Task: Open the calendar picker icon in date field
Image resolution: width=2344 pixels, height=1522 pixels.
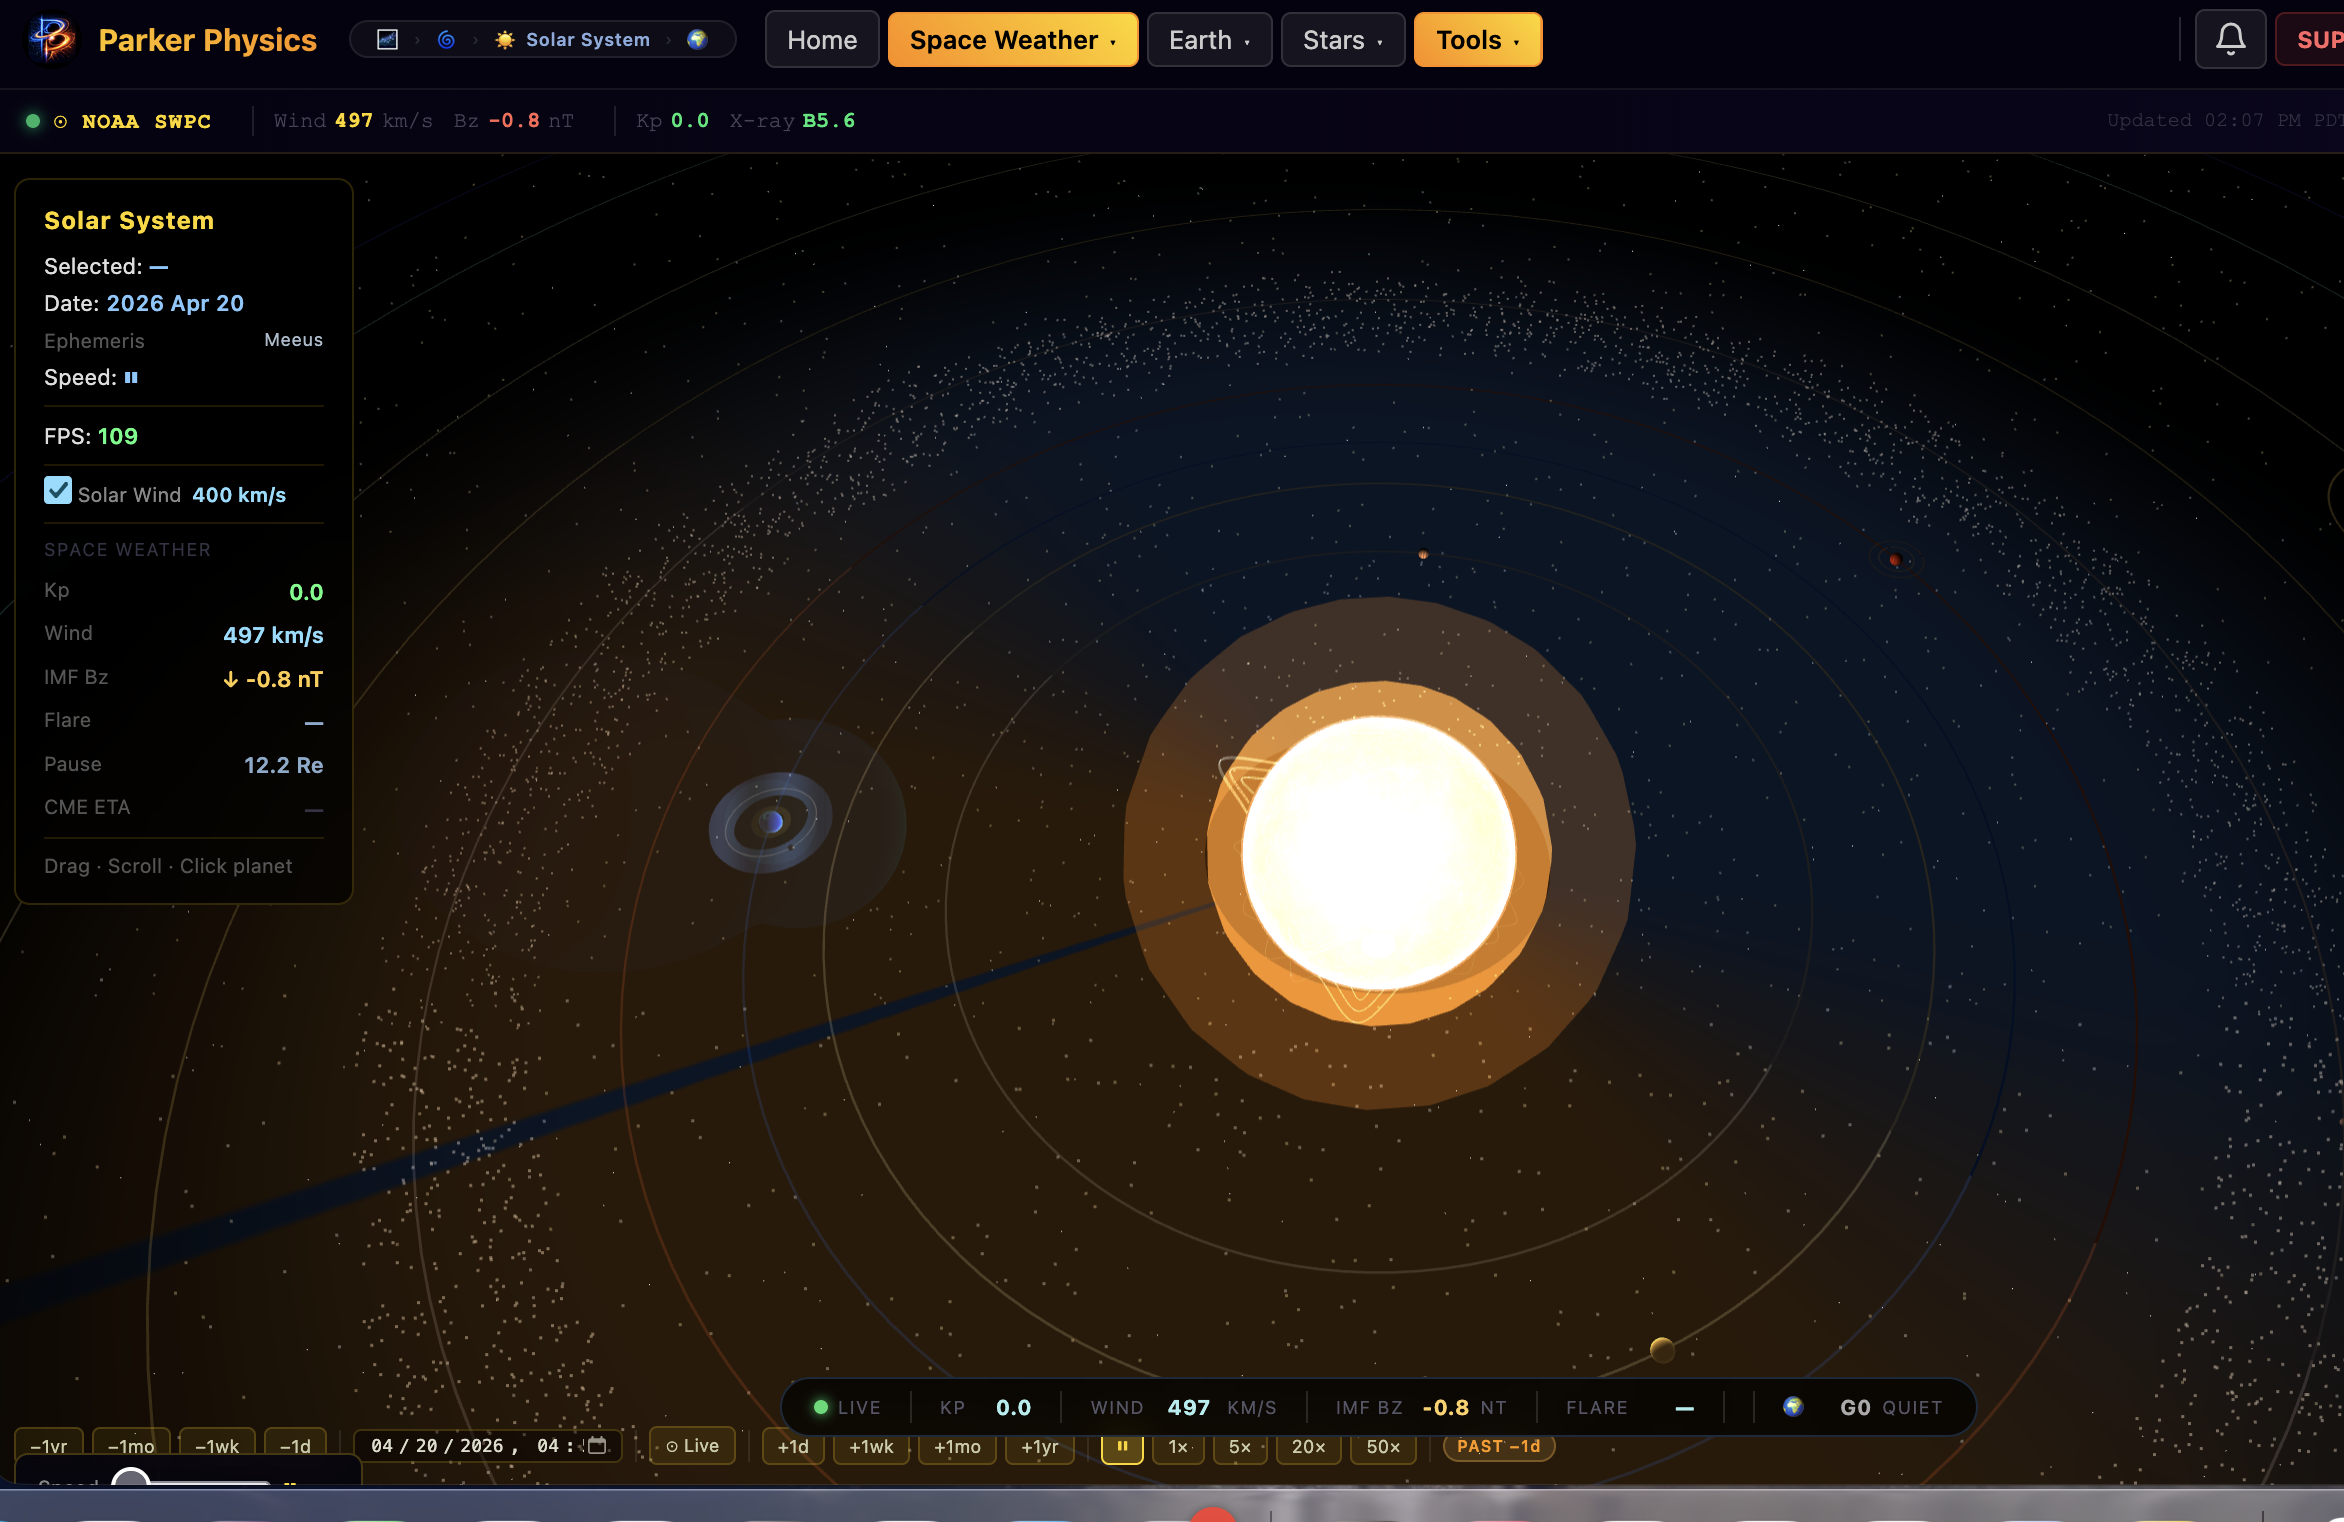Action: [597, 1445]
